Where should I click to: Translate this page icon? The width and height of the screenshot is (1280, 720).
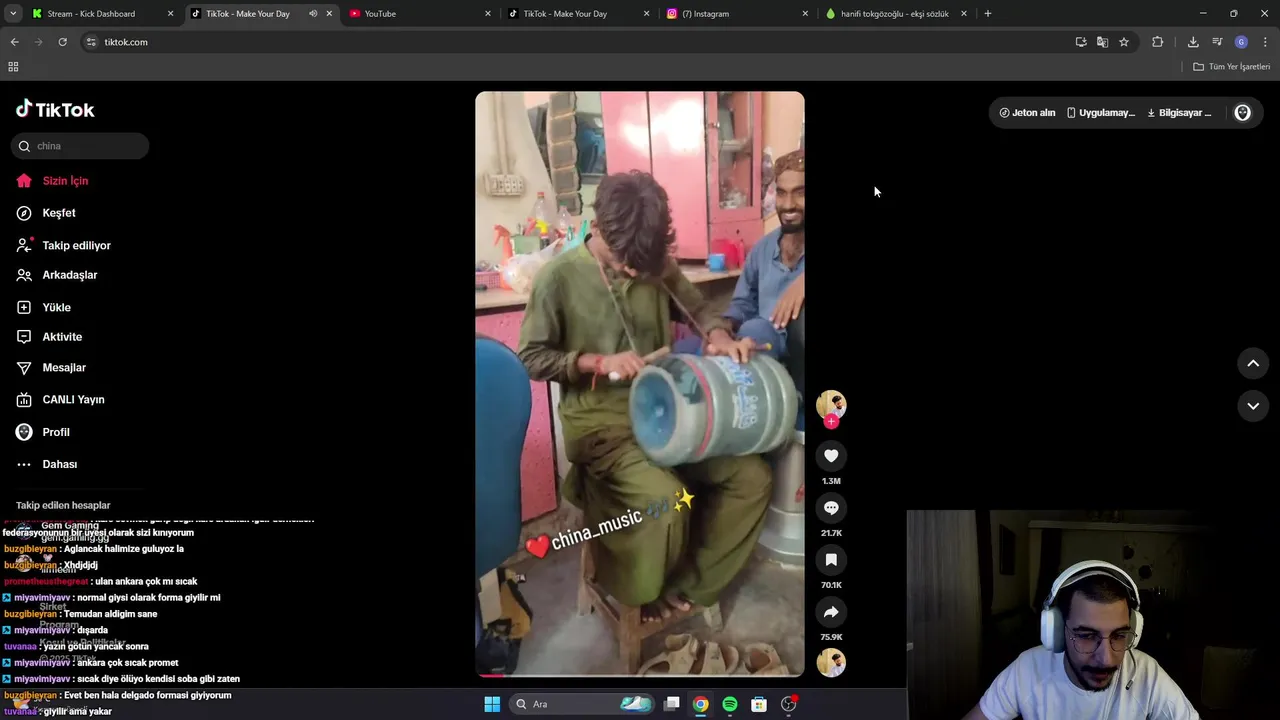click(x=1102, y=42)
